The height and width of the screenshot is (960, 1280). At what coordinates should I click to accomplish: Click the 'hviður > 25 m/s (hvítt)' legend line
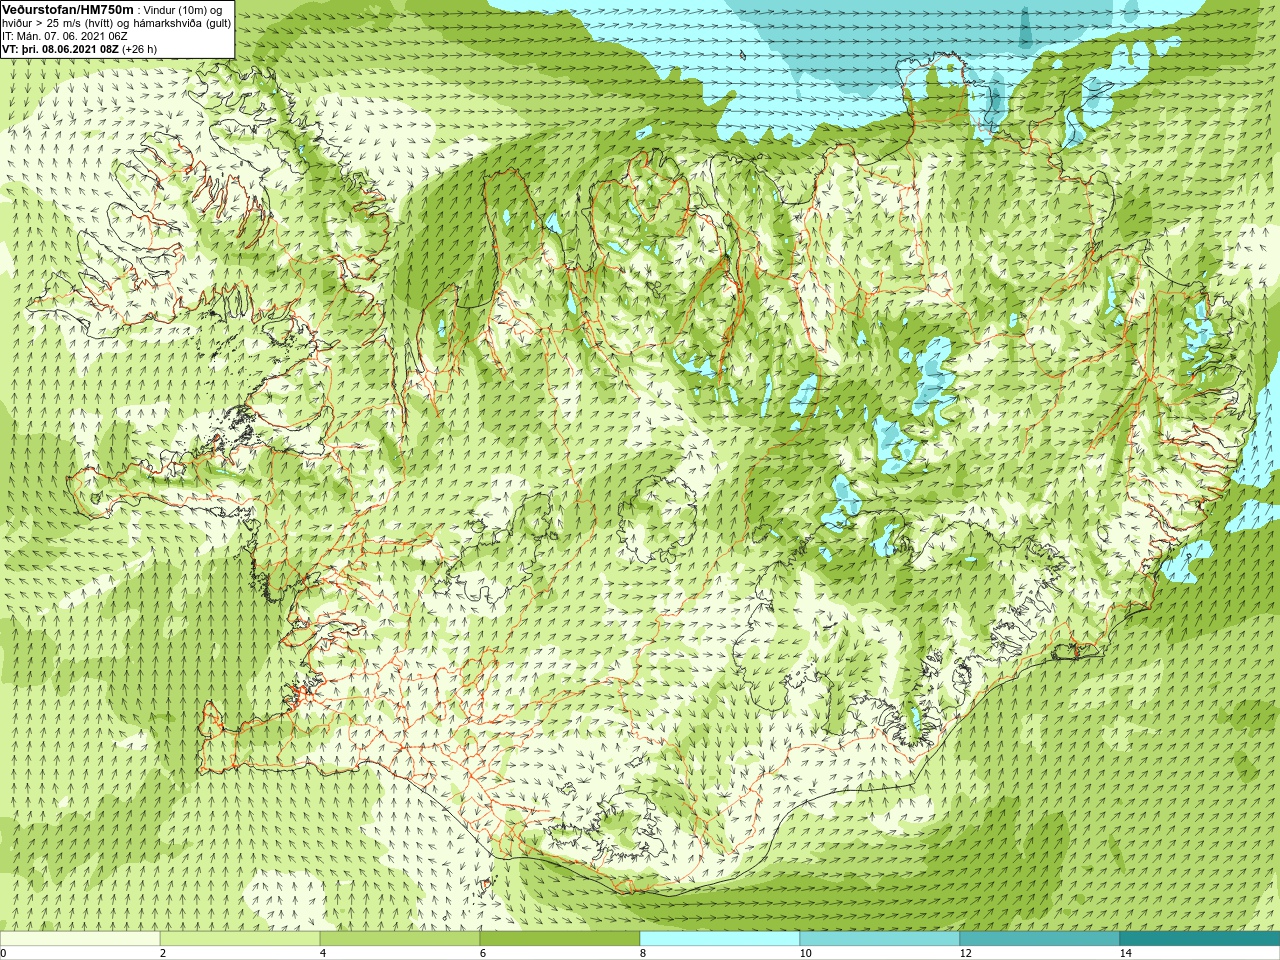coord(60,23)
